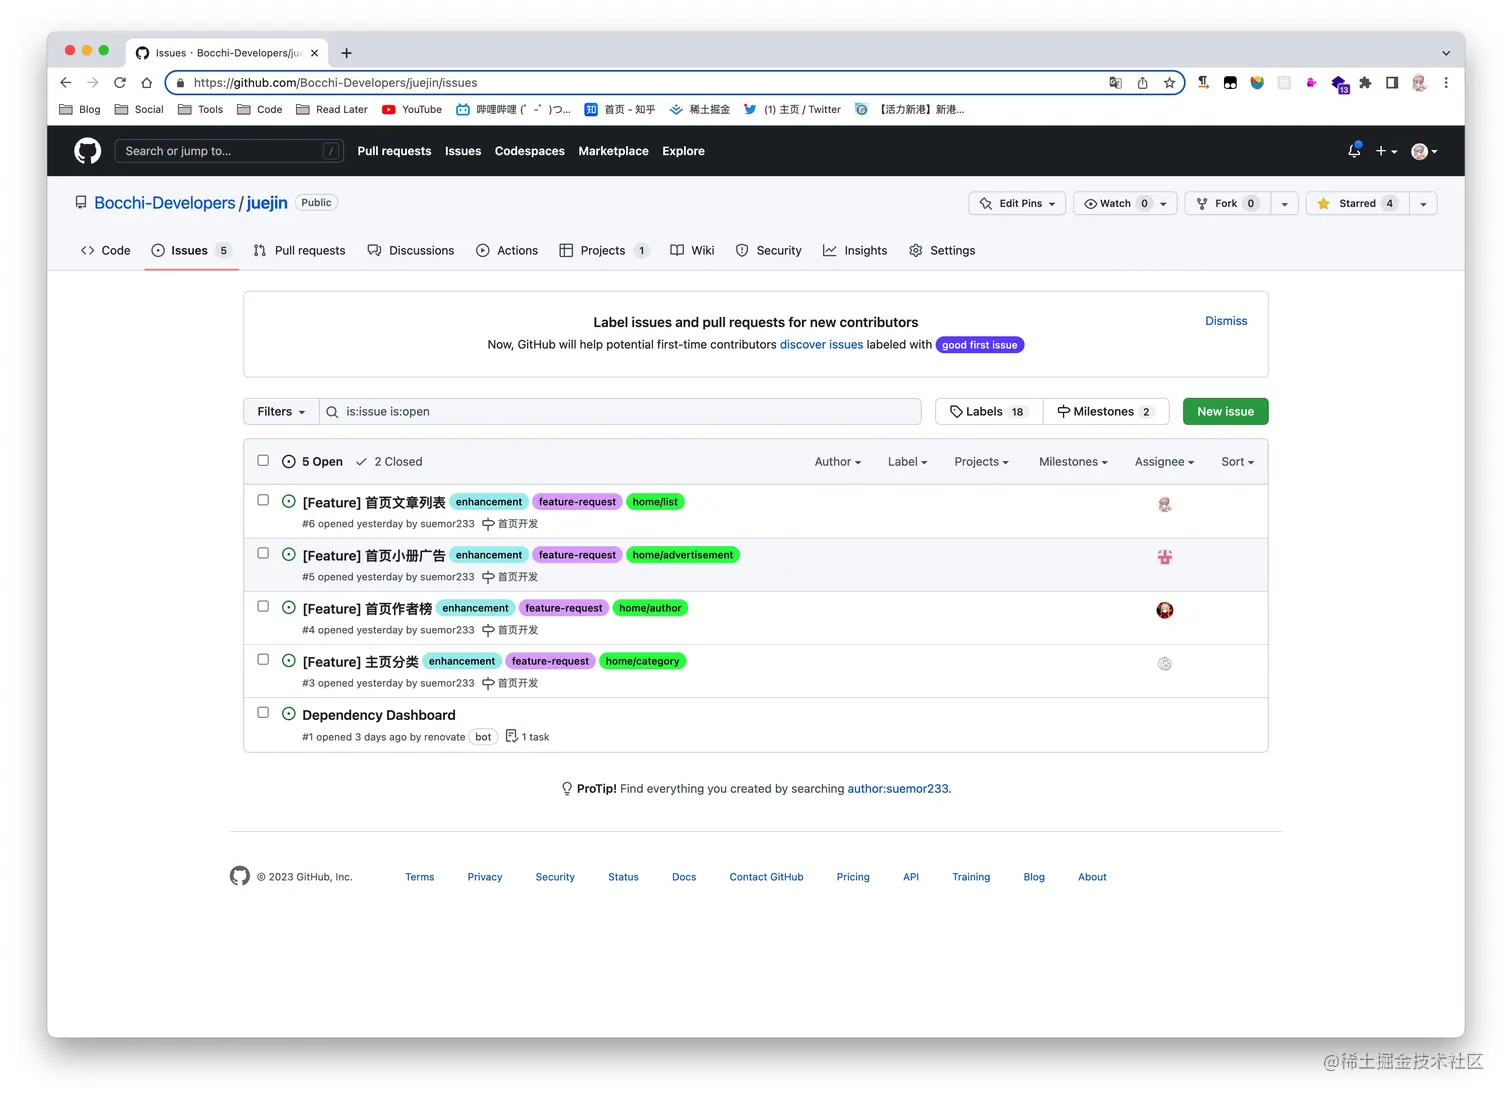This screenshot has height=1100, width=1512.
Task: Expand the Author filter
Action: [837, 462]
